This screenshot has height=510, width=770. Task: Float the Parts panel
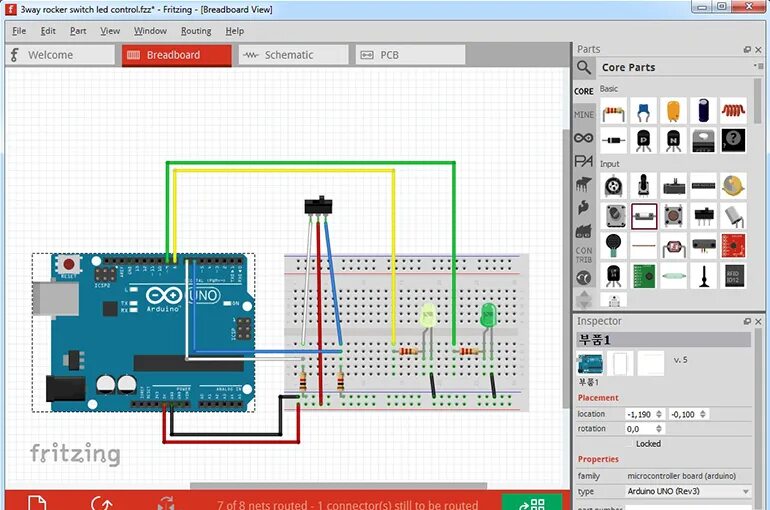click(747, 50)
